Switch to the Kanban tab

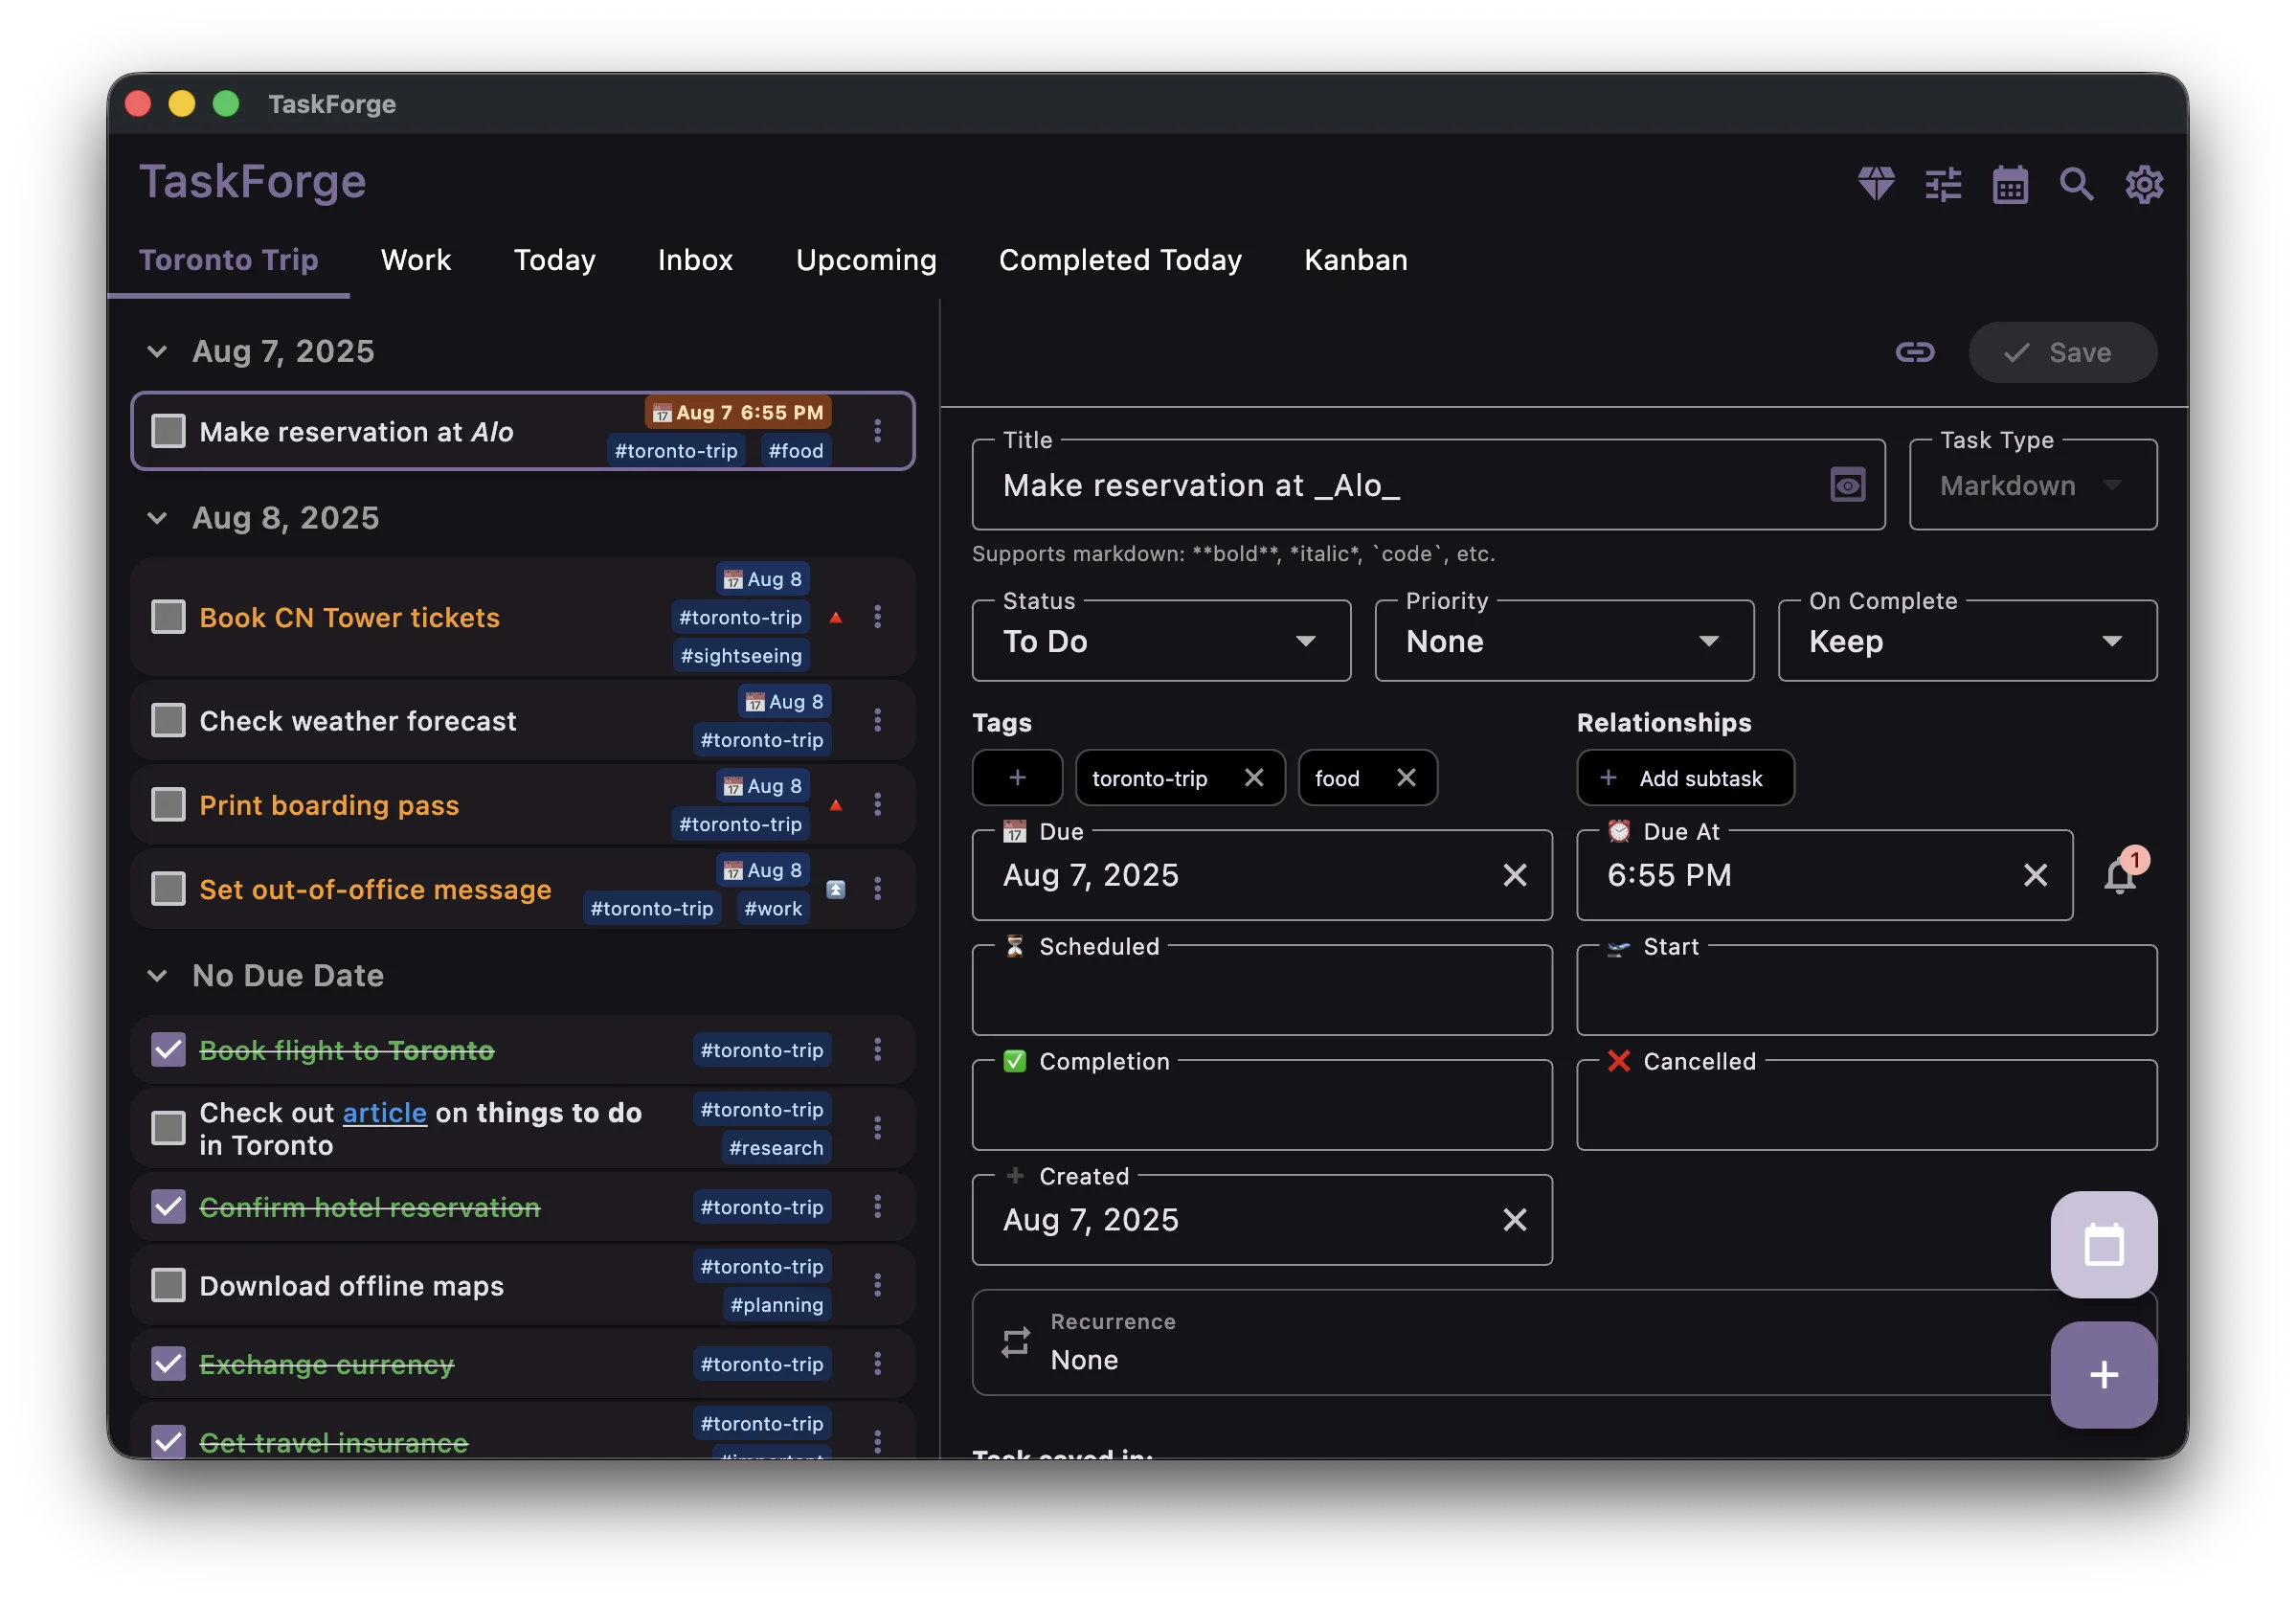1355,260
